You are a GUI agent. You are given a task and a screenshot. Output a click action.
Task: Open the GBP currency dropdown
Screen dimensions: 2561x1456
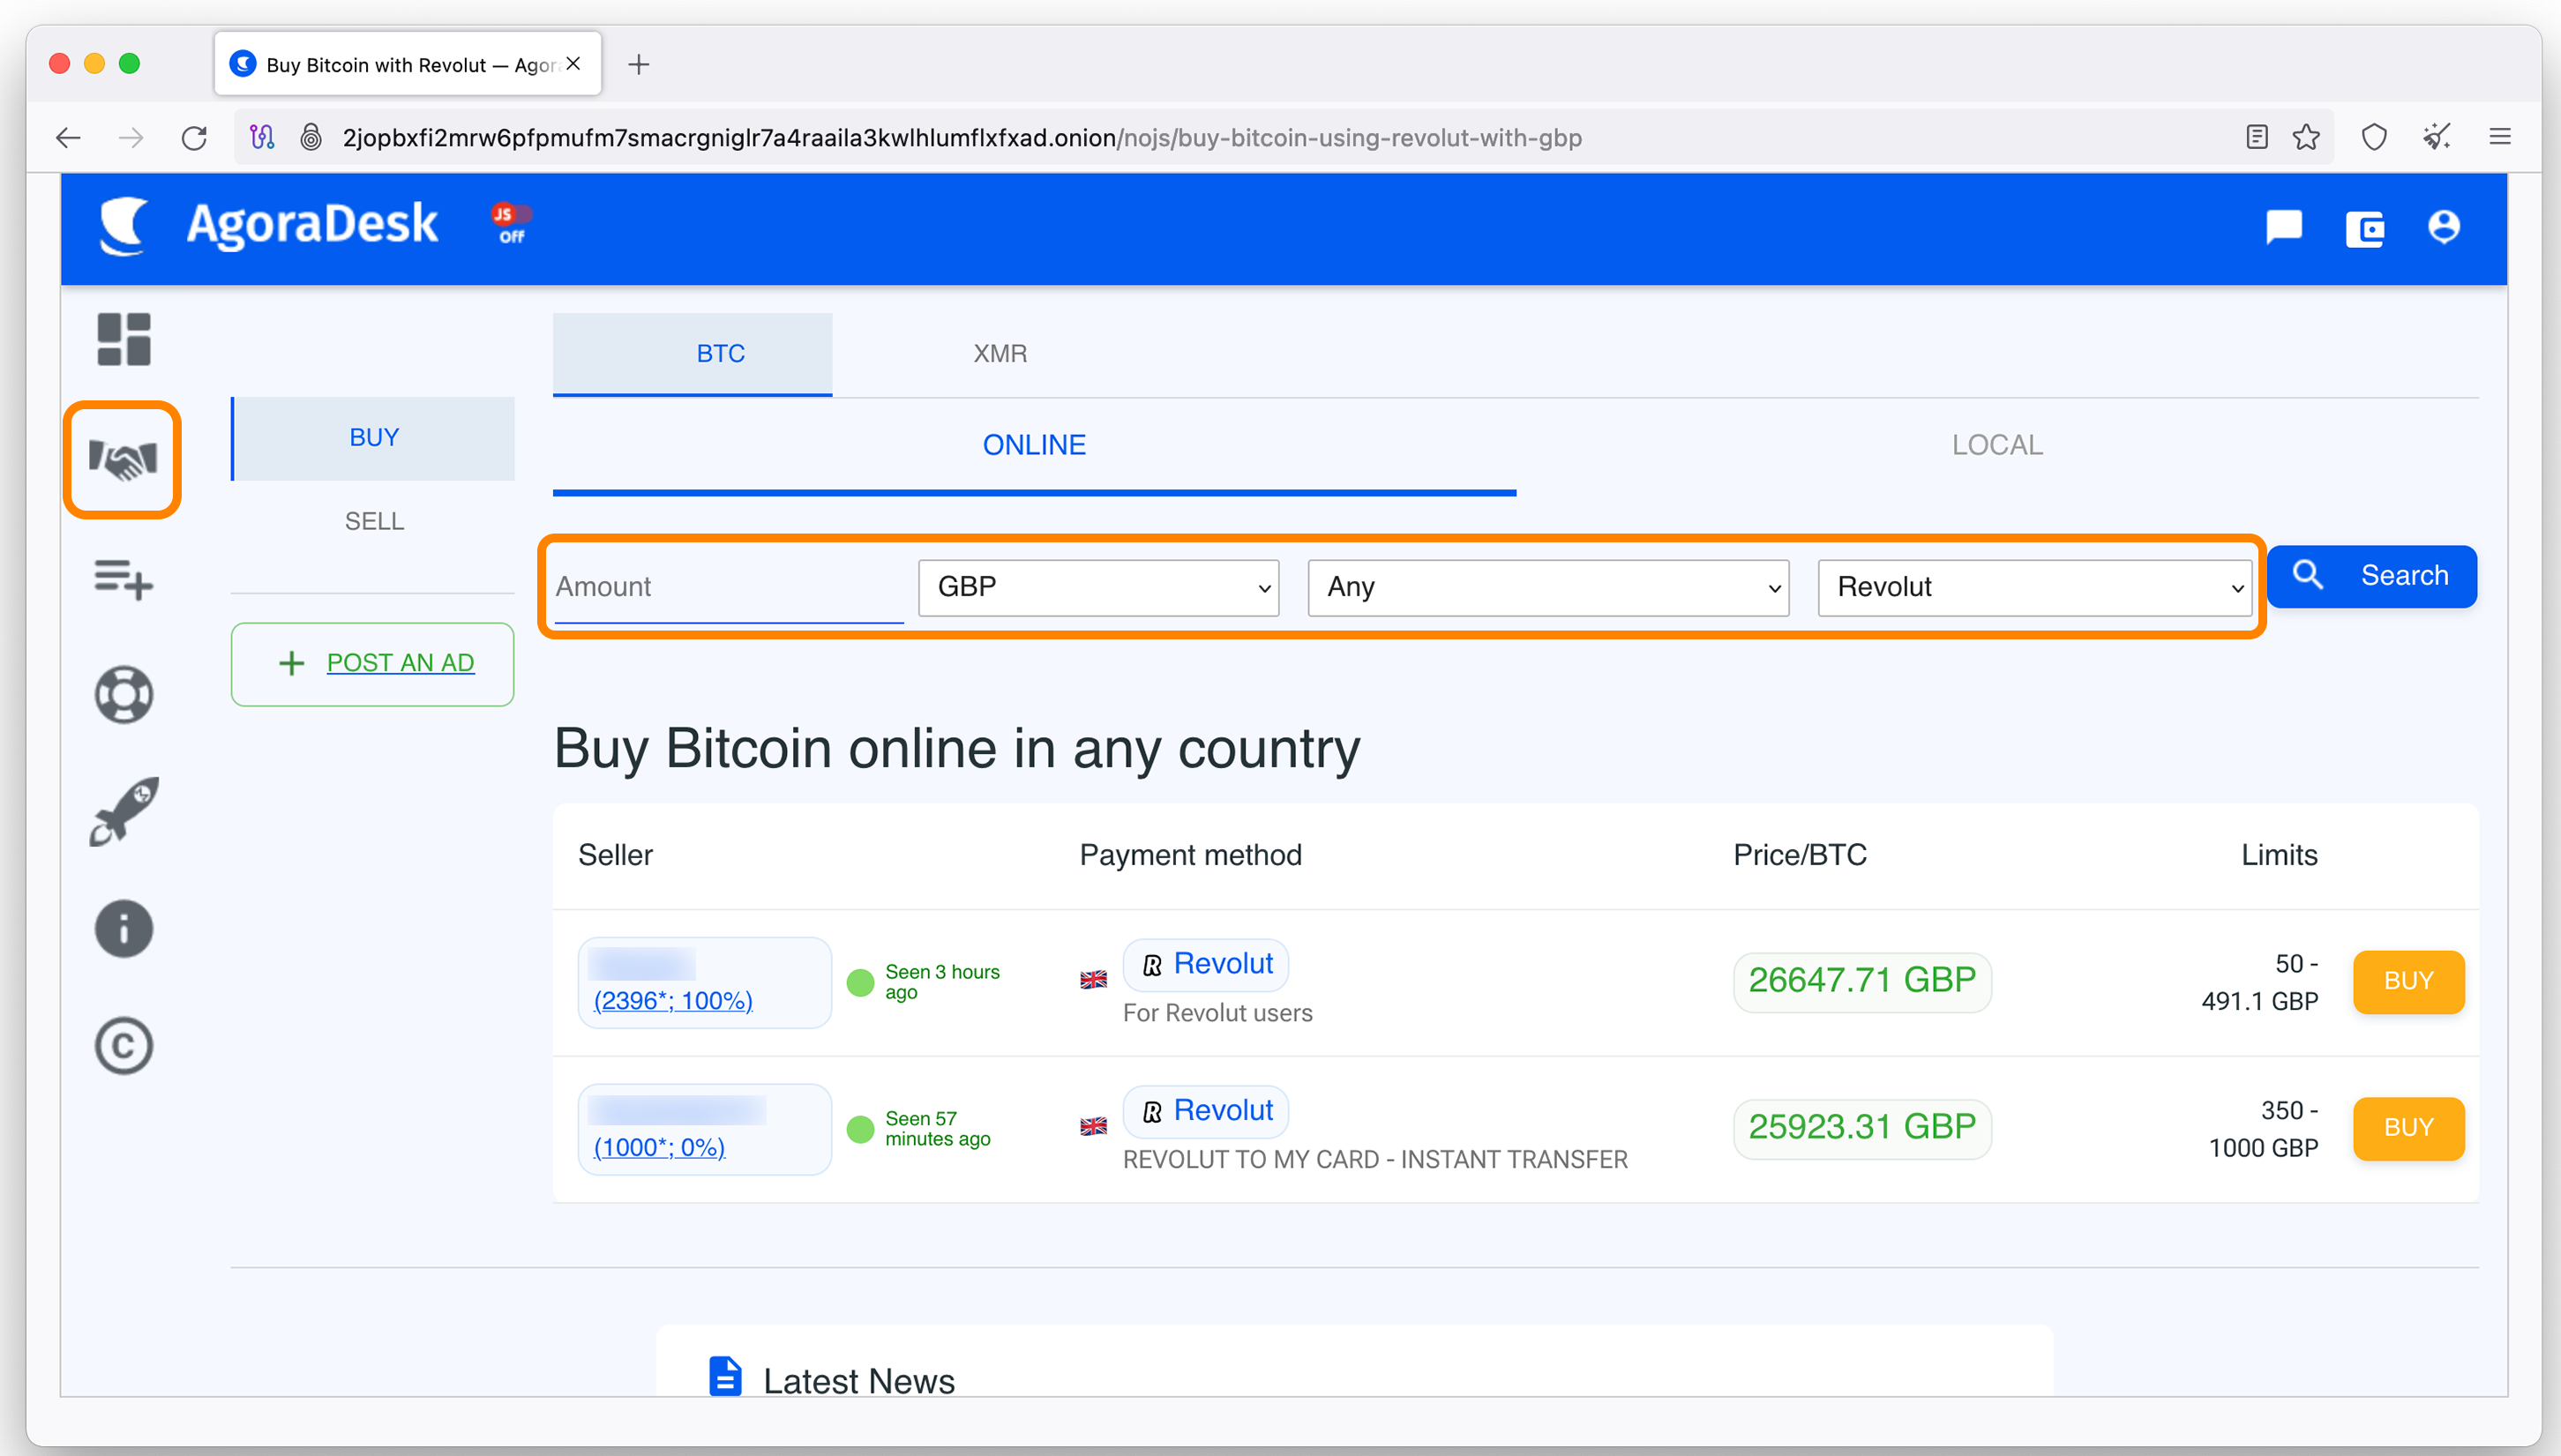click(x=1098, y=587)
